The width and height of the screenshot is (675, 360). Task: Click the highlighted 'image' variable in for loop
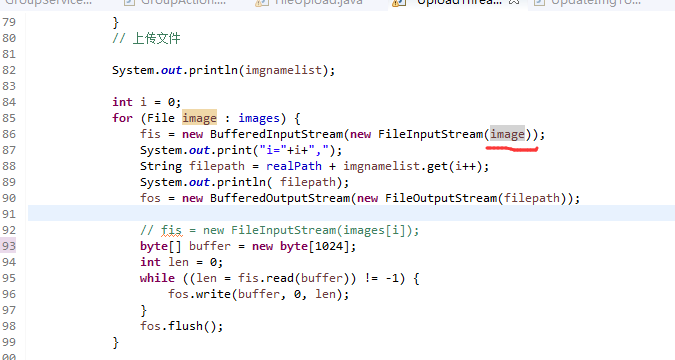[x=199, y=118]
